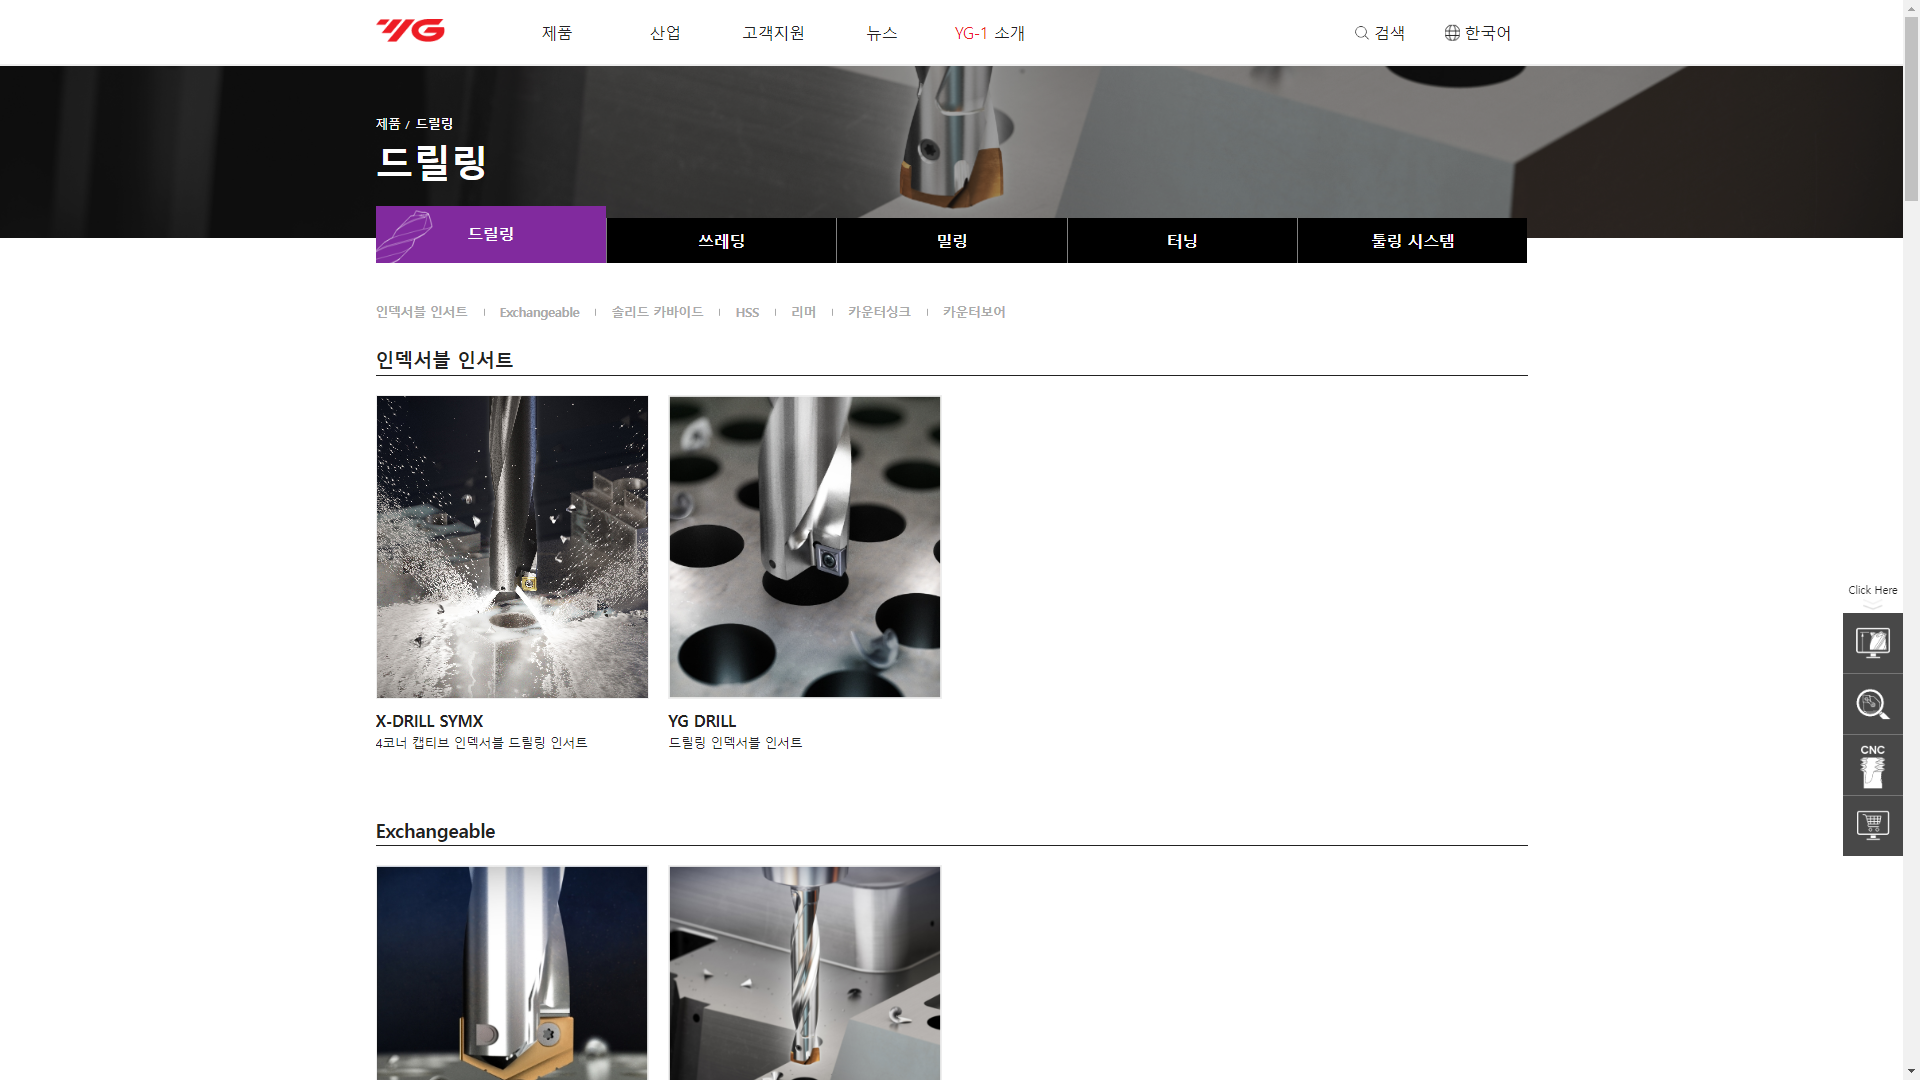The height and width of the screenshot is (1080, 1920).
Task: Select the 드릴링 category tab
Action: (x=491, y=234)
